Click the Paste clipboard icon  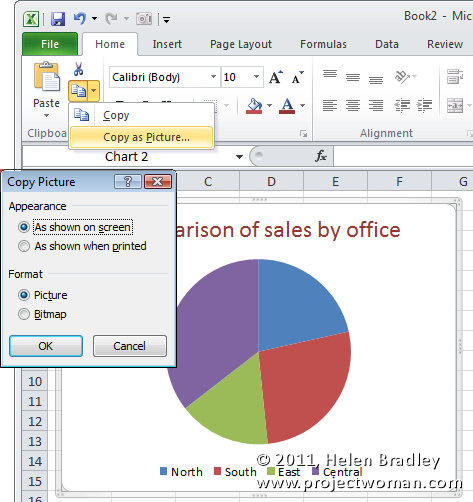(x=47, y=76)
